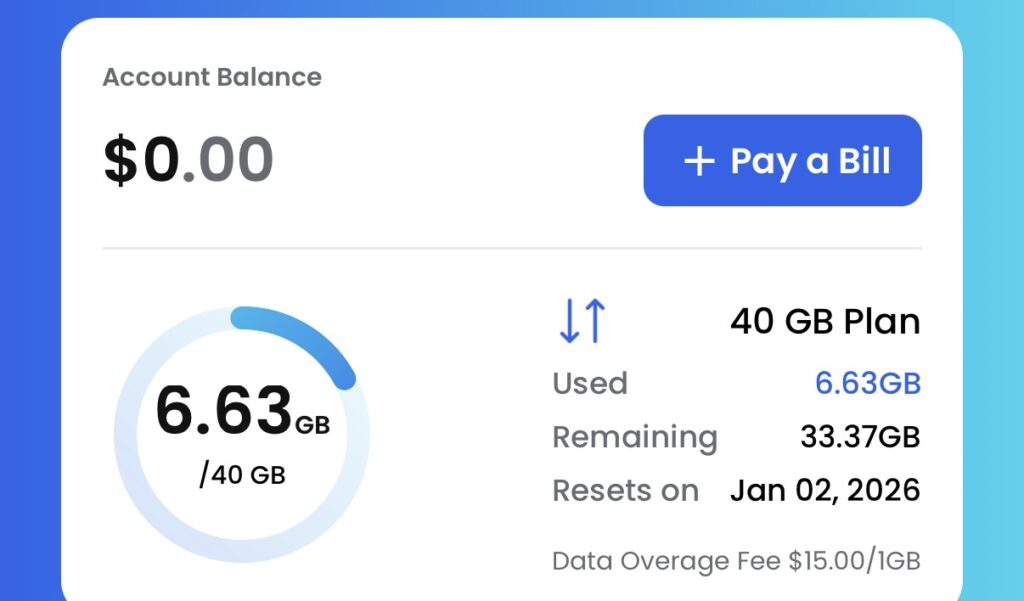Tap the 33.37GB remaining value
1024x601 pixels.
click(x=860, y=437)
